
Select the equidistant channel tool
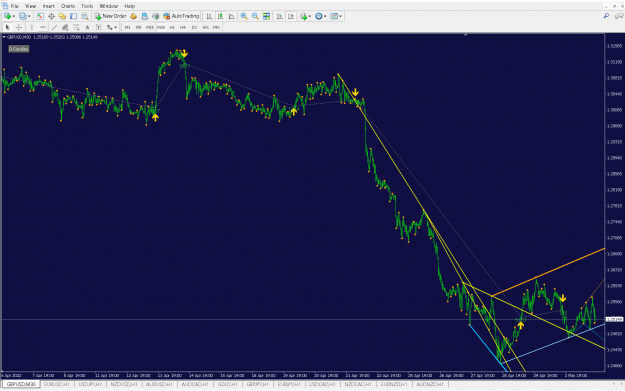coord(65,28)
